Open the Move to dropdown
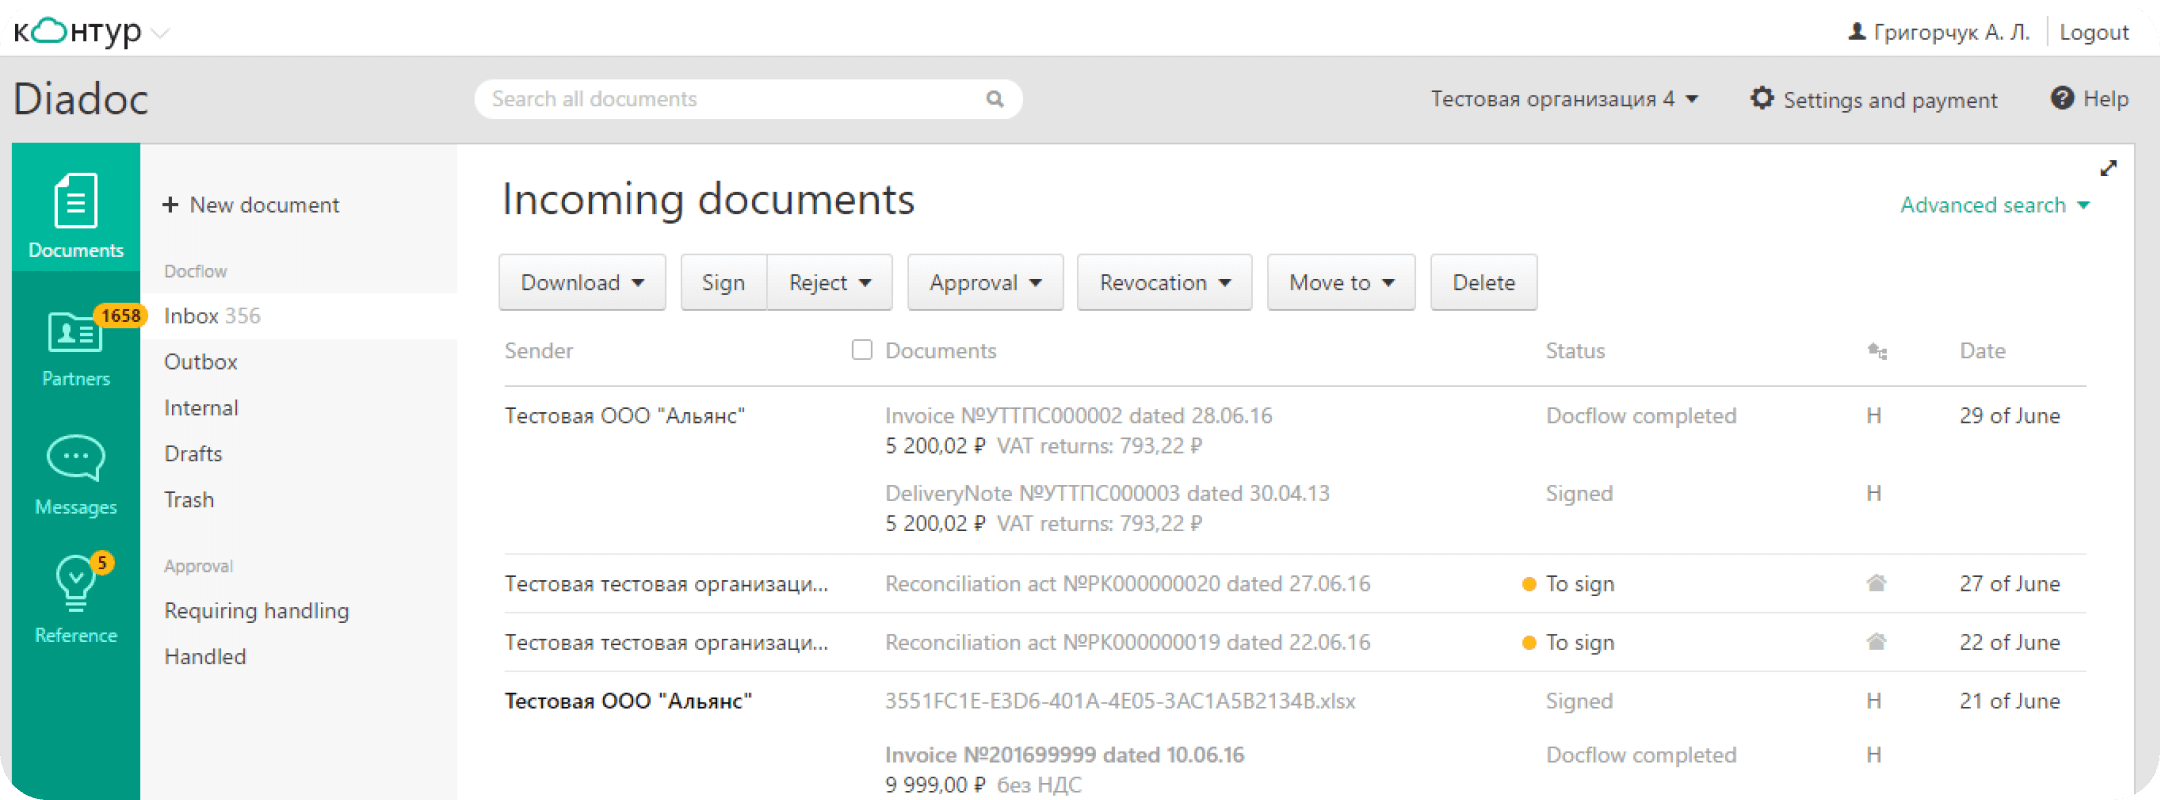This screenshot has height=800, width=2160. (x=1341, y=283)
